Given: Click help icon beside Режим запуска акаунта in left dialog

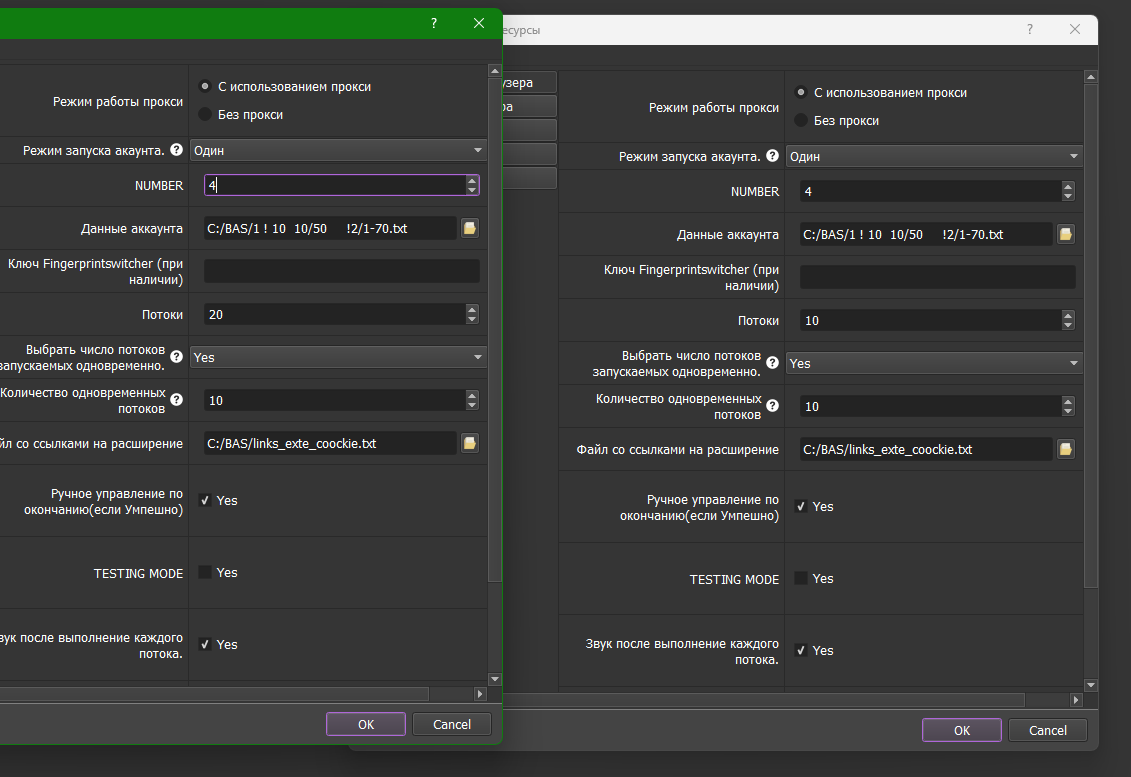Looking at the screenshot, I should [x=176, y=150].
